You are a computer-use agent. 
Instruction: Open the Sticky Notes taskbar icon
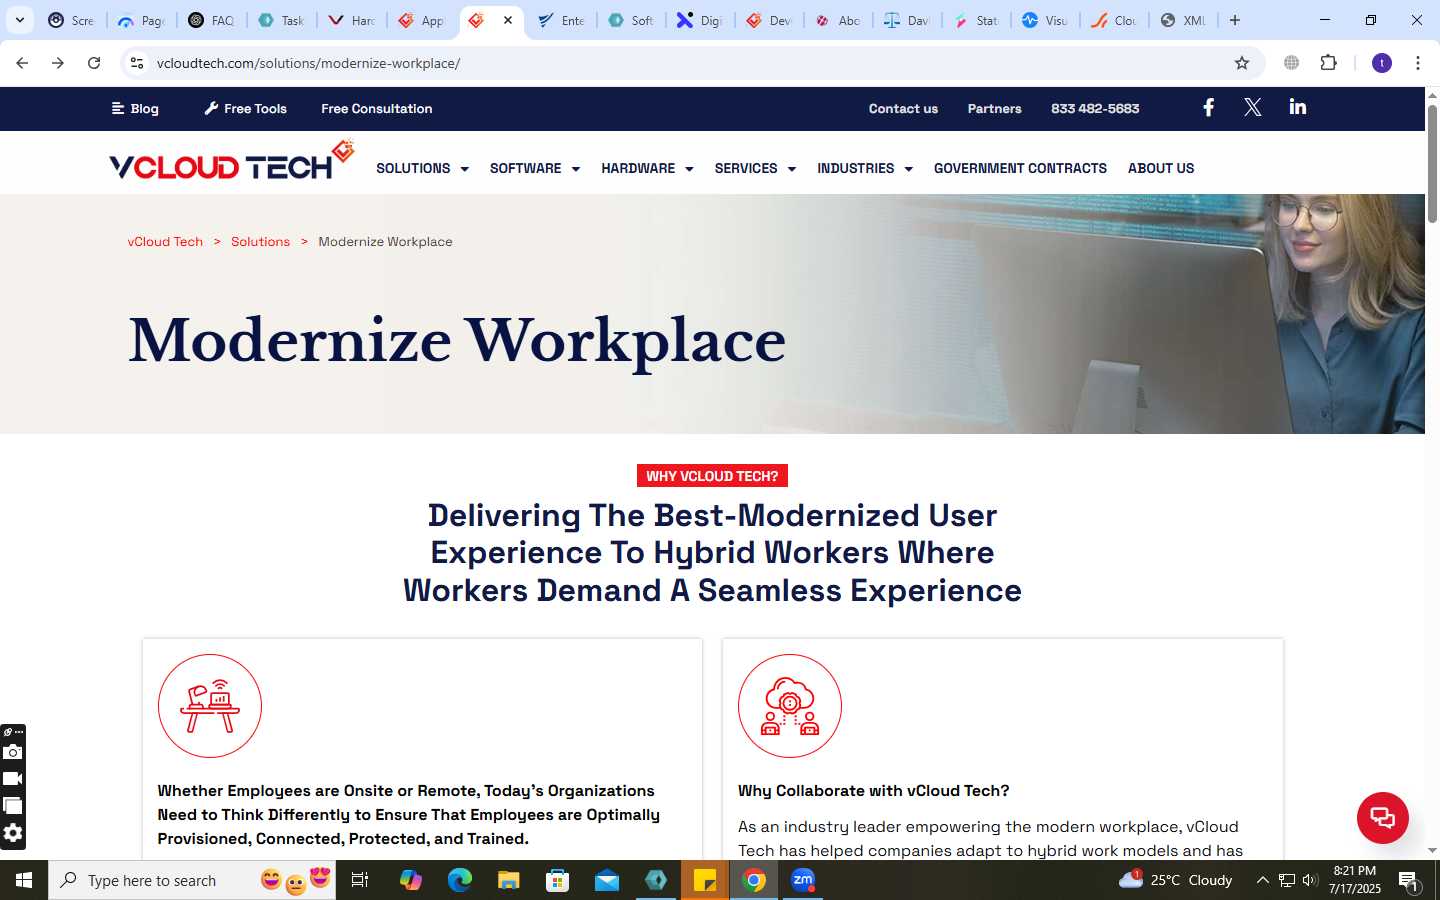[x=705, y=880]
